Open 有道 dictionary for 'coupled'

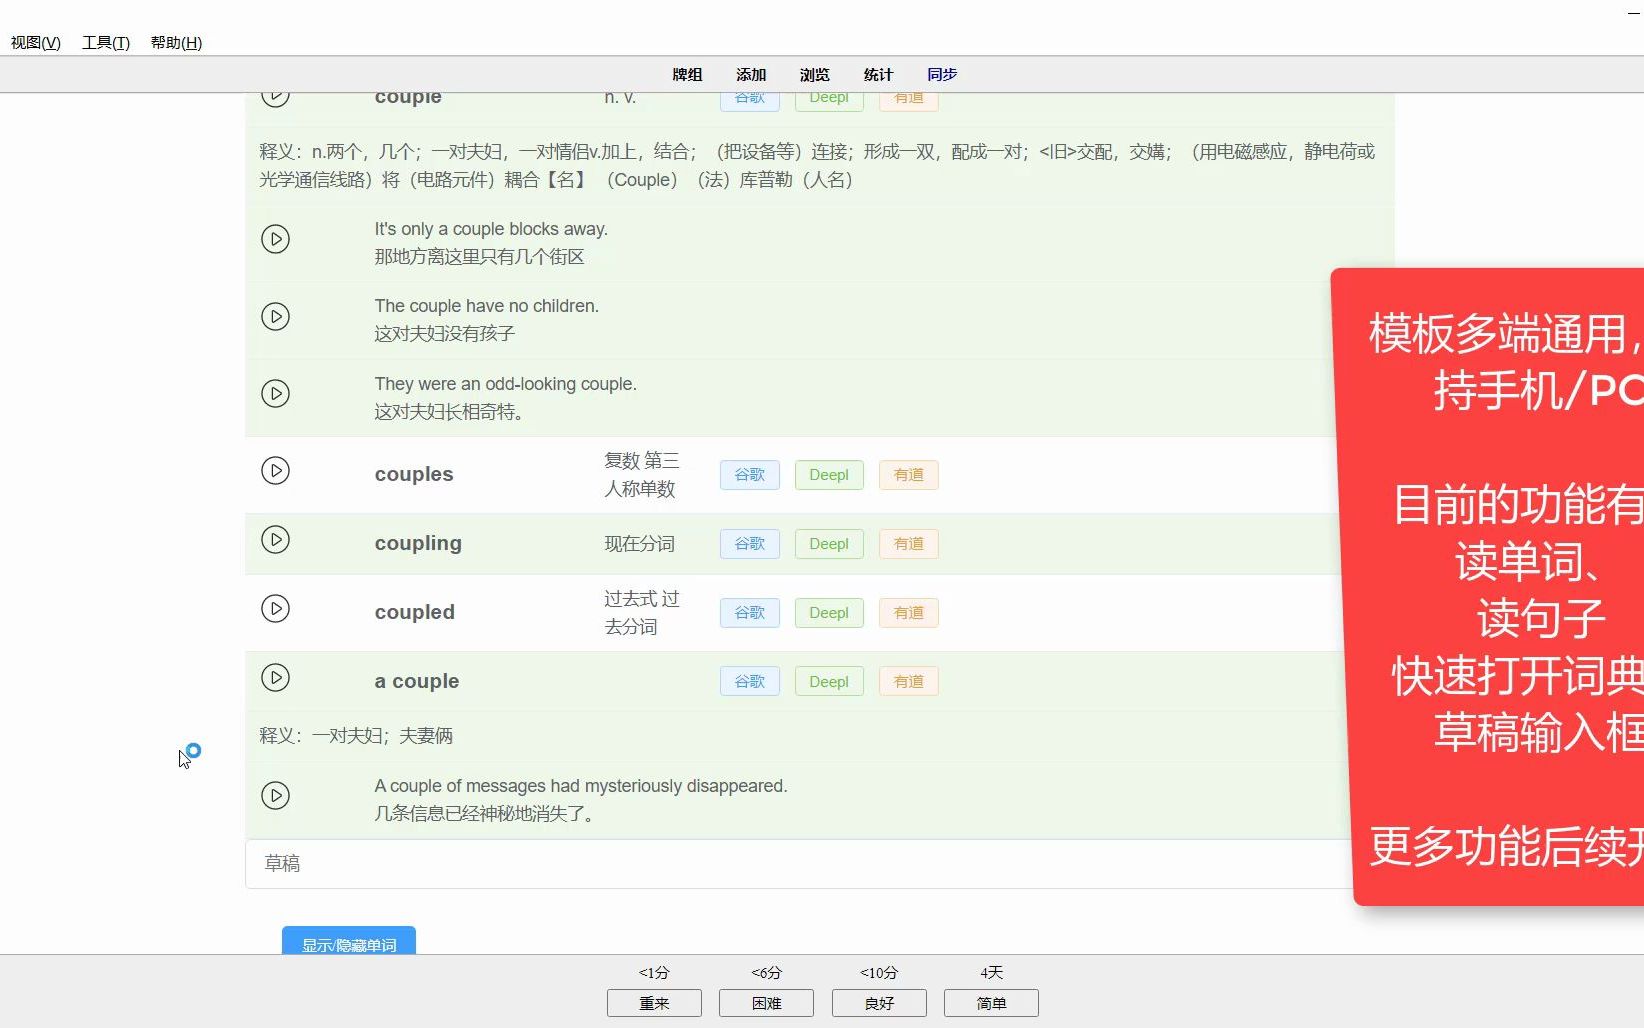click(909, 613)
